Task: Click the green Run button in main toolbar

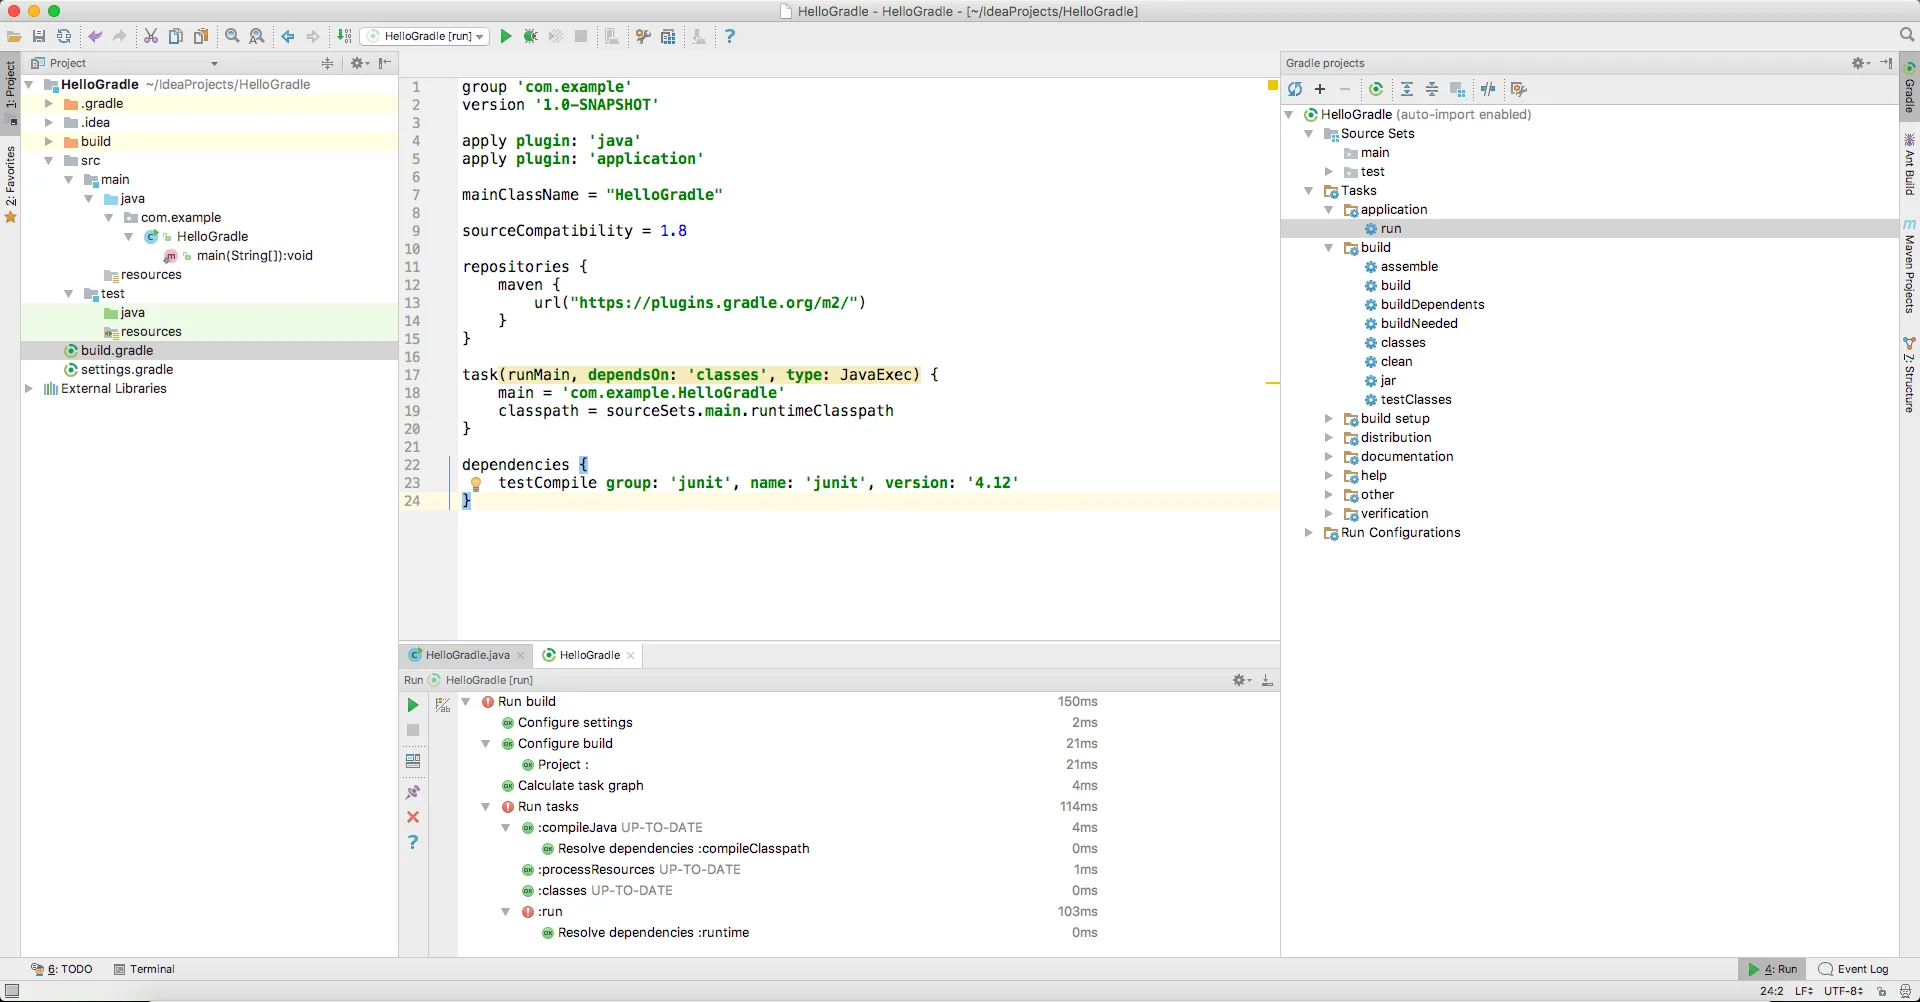Action: click(x=506, y=37)
